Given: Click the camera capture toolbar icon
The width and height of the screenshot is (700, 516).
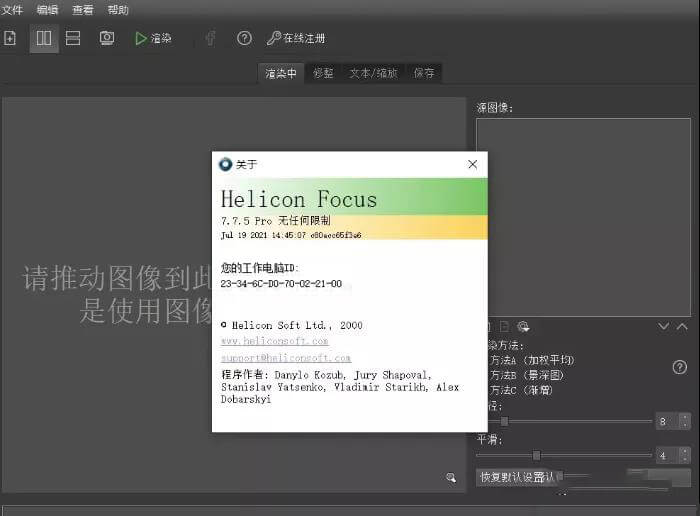Looking at the screenshot, I should 107,38.
